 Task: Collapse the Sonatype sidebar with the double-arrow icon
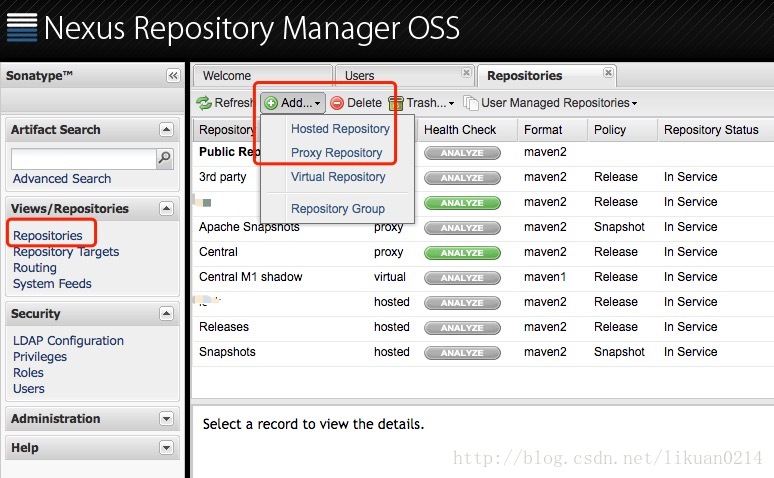[173, 76]
